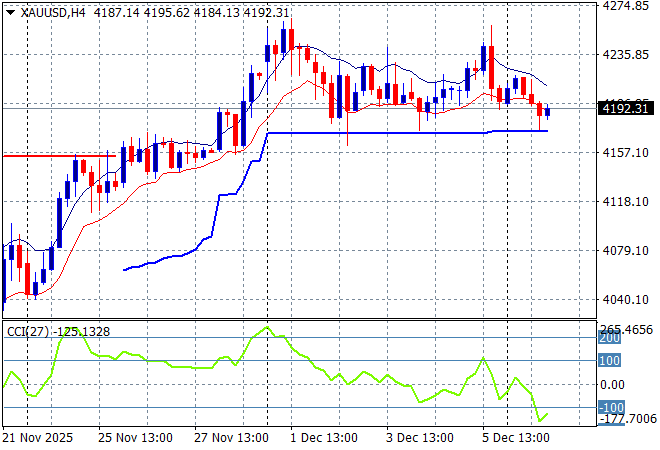Open the chart menu triangle beside XAUUSD

click(10, 13)
